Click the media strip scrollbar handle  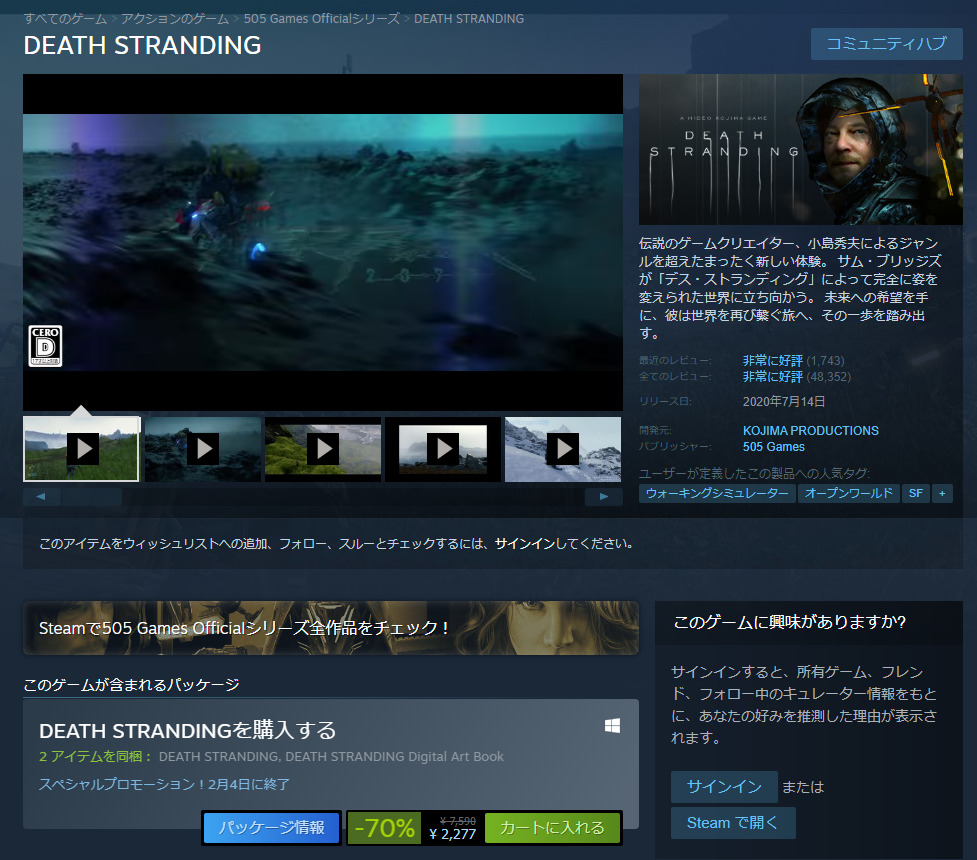click(x=92, y=496)
